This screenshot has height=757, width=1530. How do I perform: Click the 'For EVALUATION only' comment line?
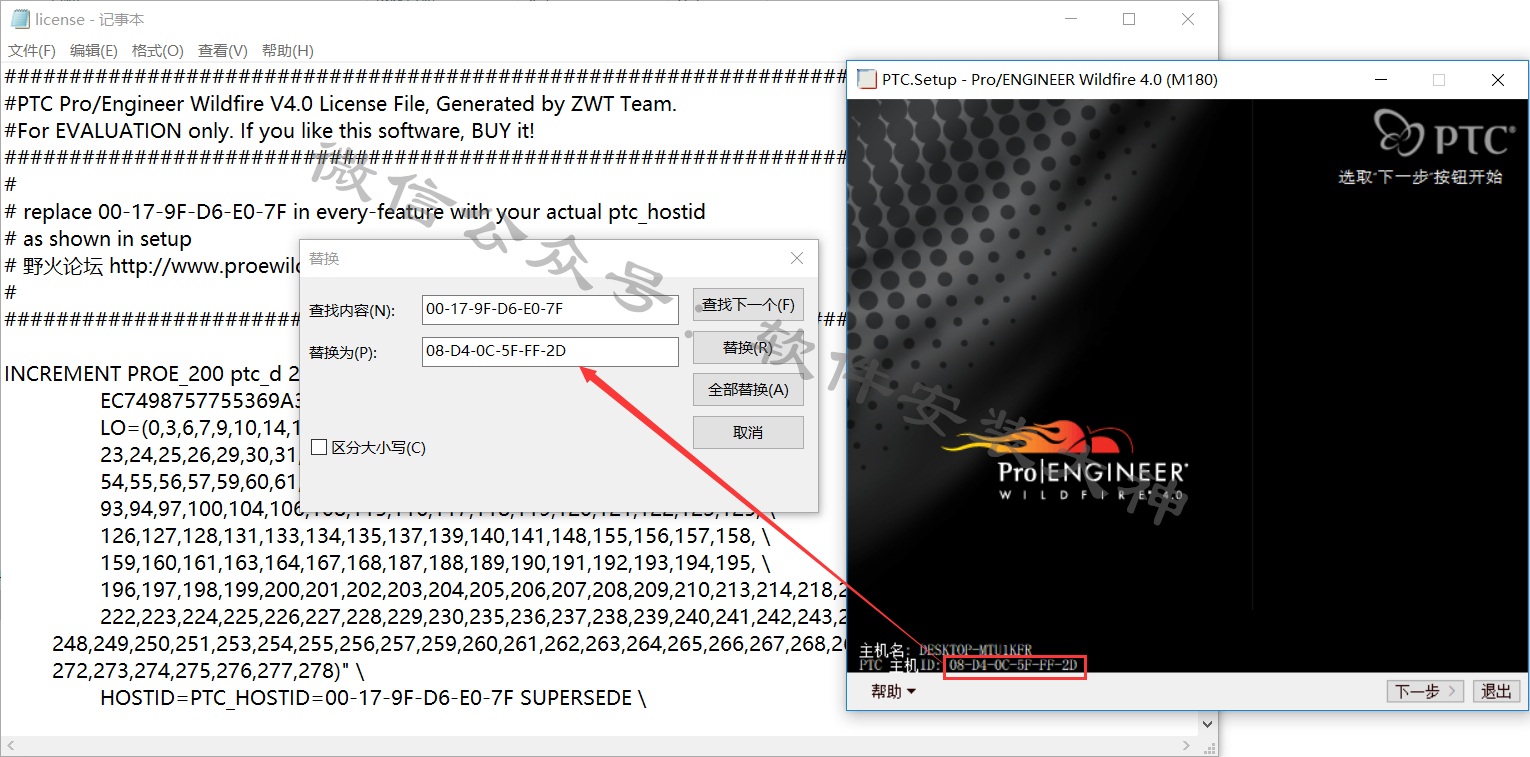coord(270,131)
